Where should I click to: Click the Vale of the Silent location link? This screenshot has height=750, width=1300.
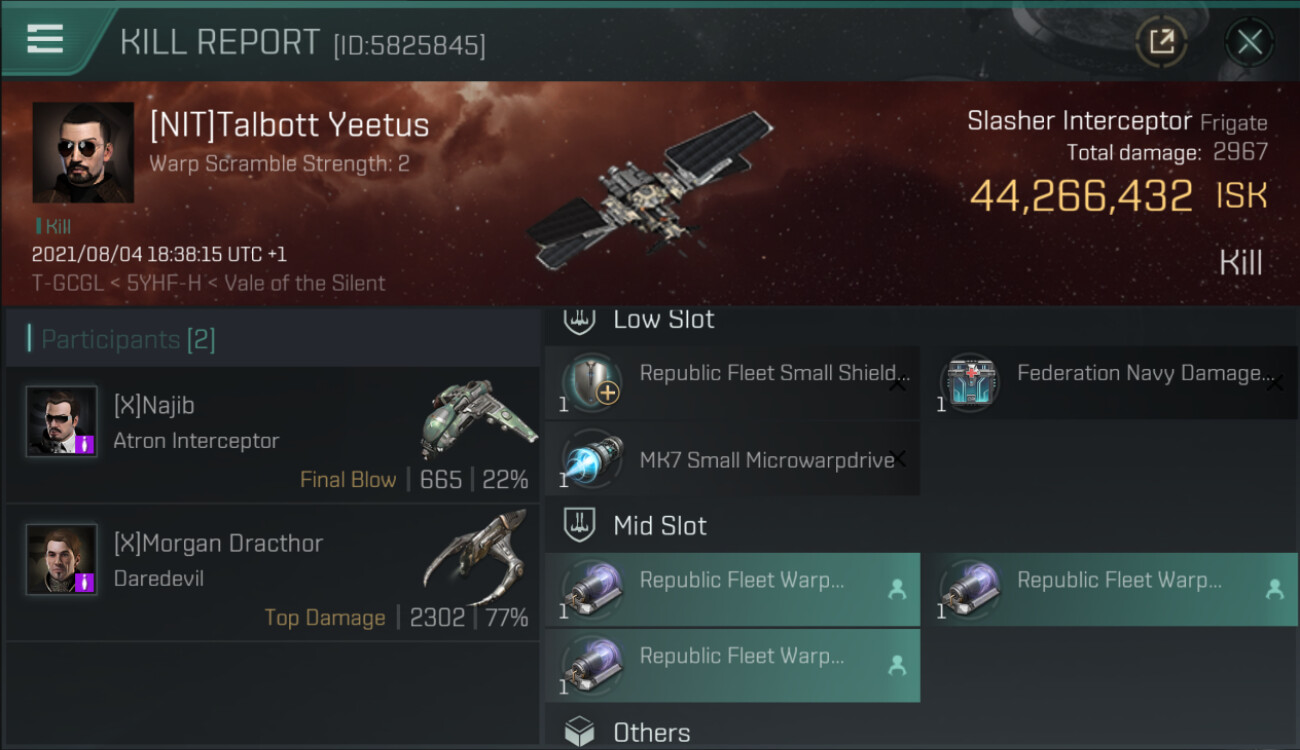tap(304, 283)
